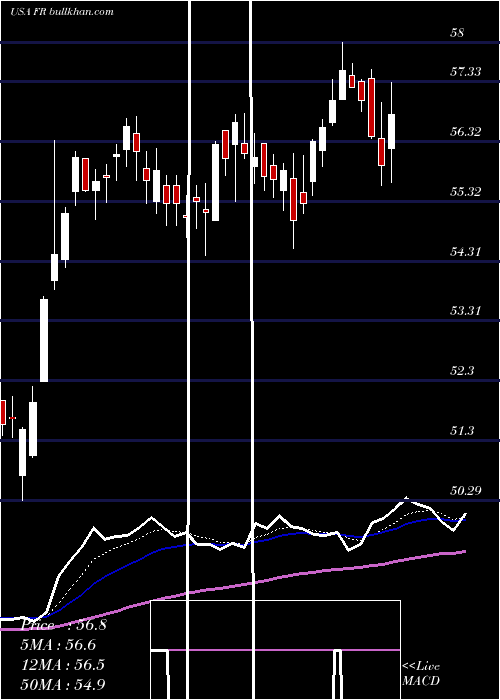
Task: Click the 52.3 price axis label
Action: tap(462, 371)
